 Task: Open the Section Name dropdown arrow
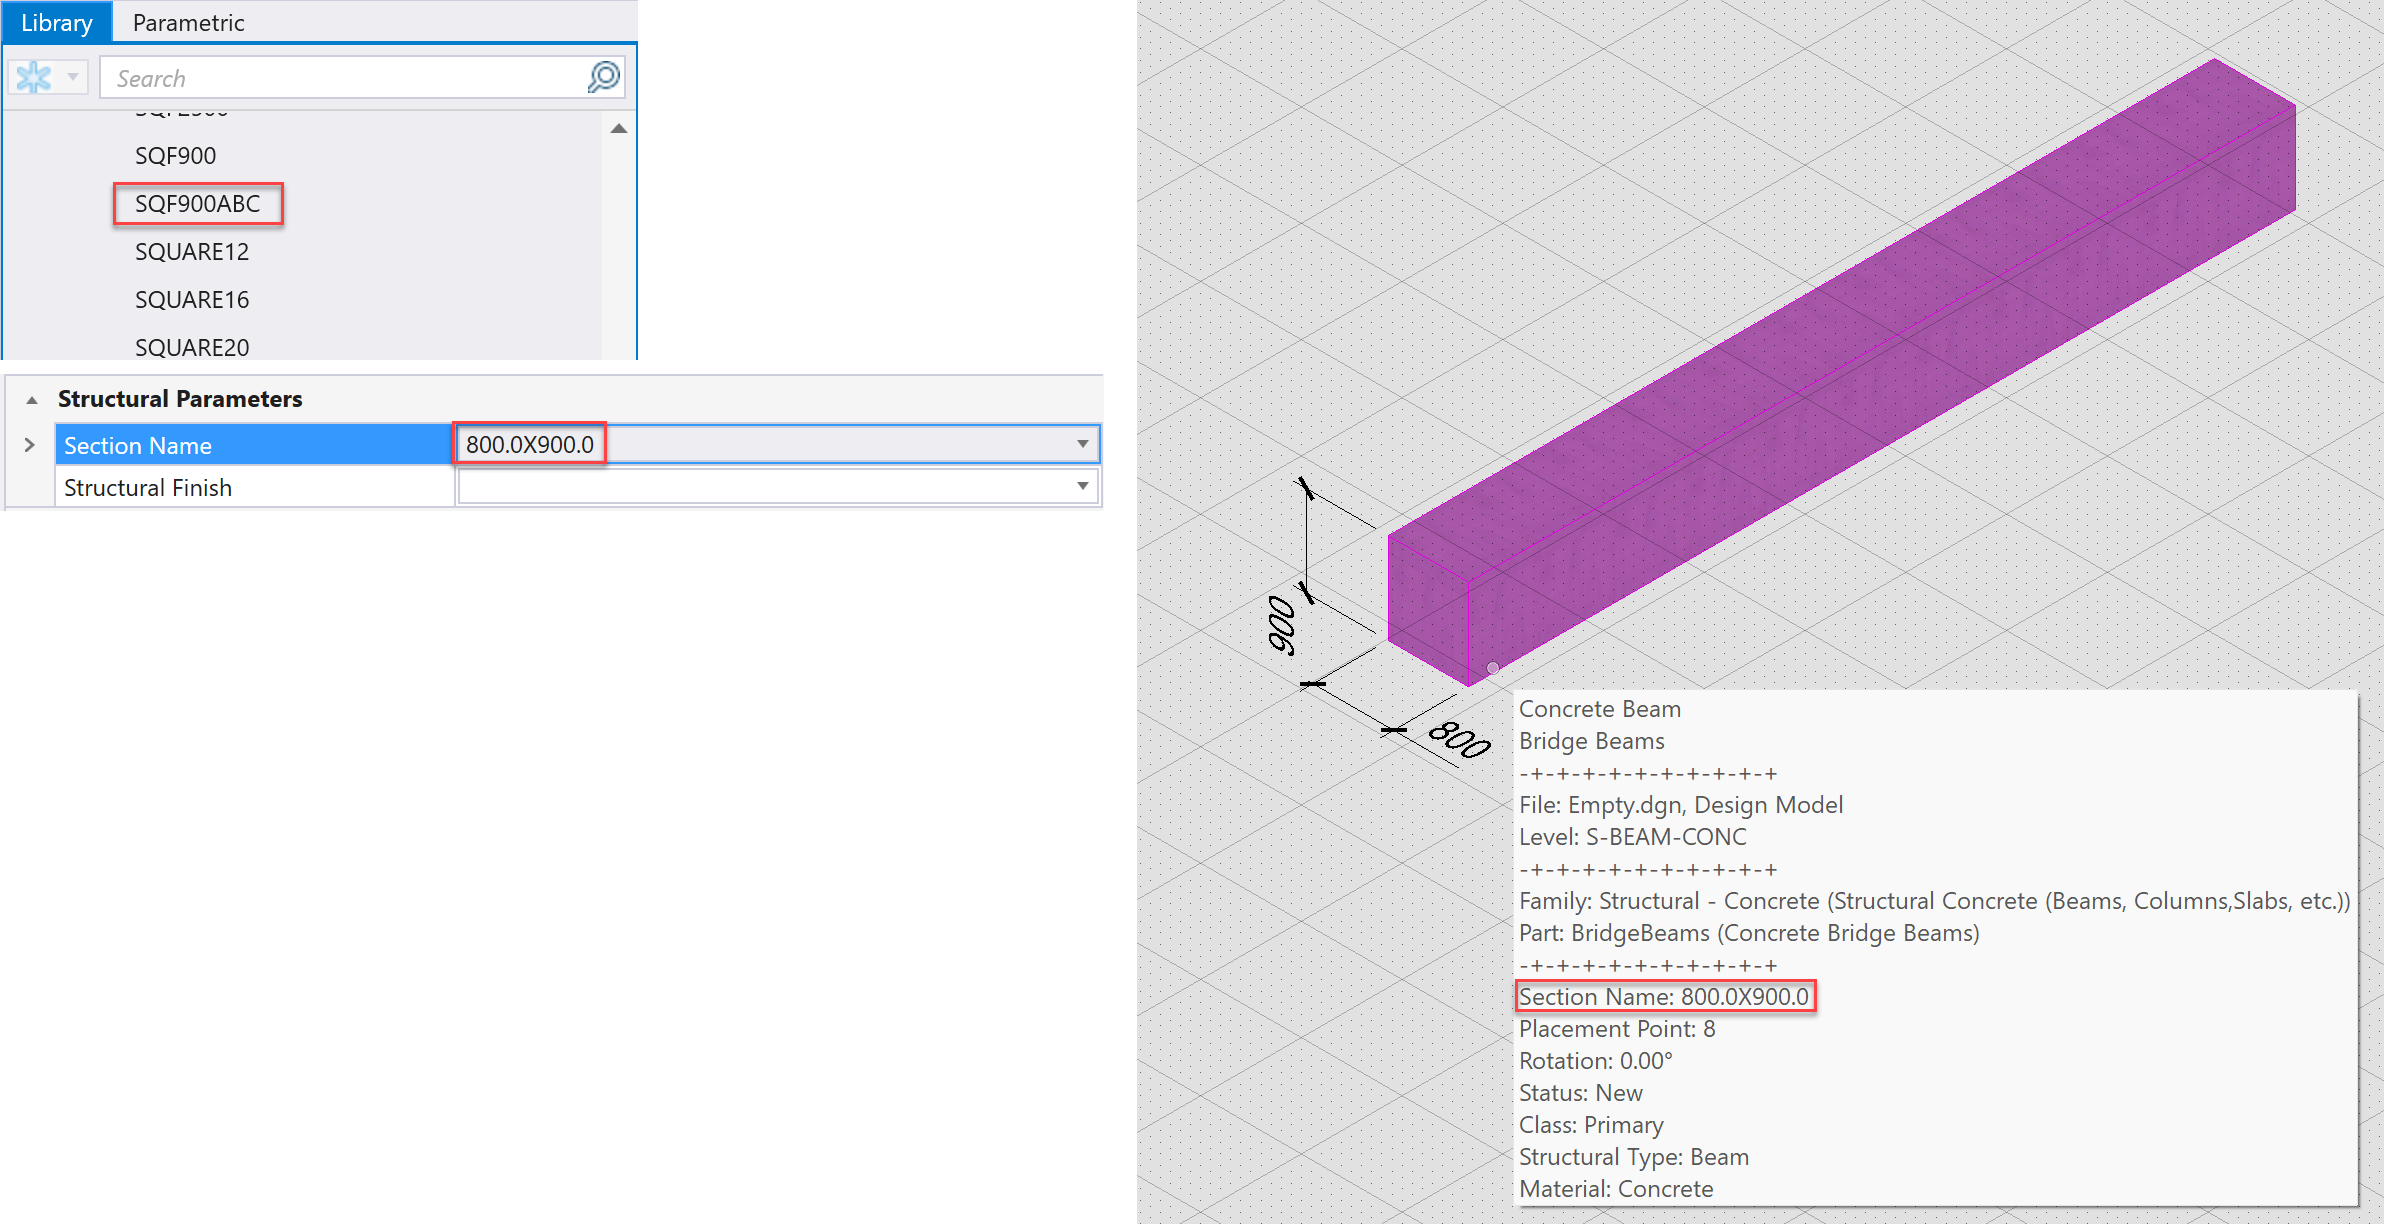click(1083, 444)
